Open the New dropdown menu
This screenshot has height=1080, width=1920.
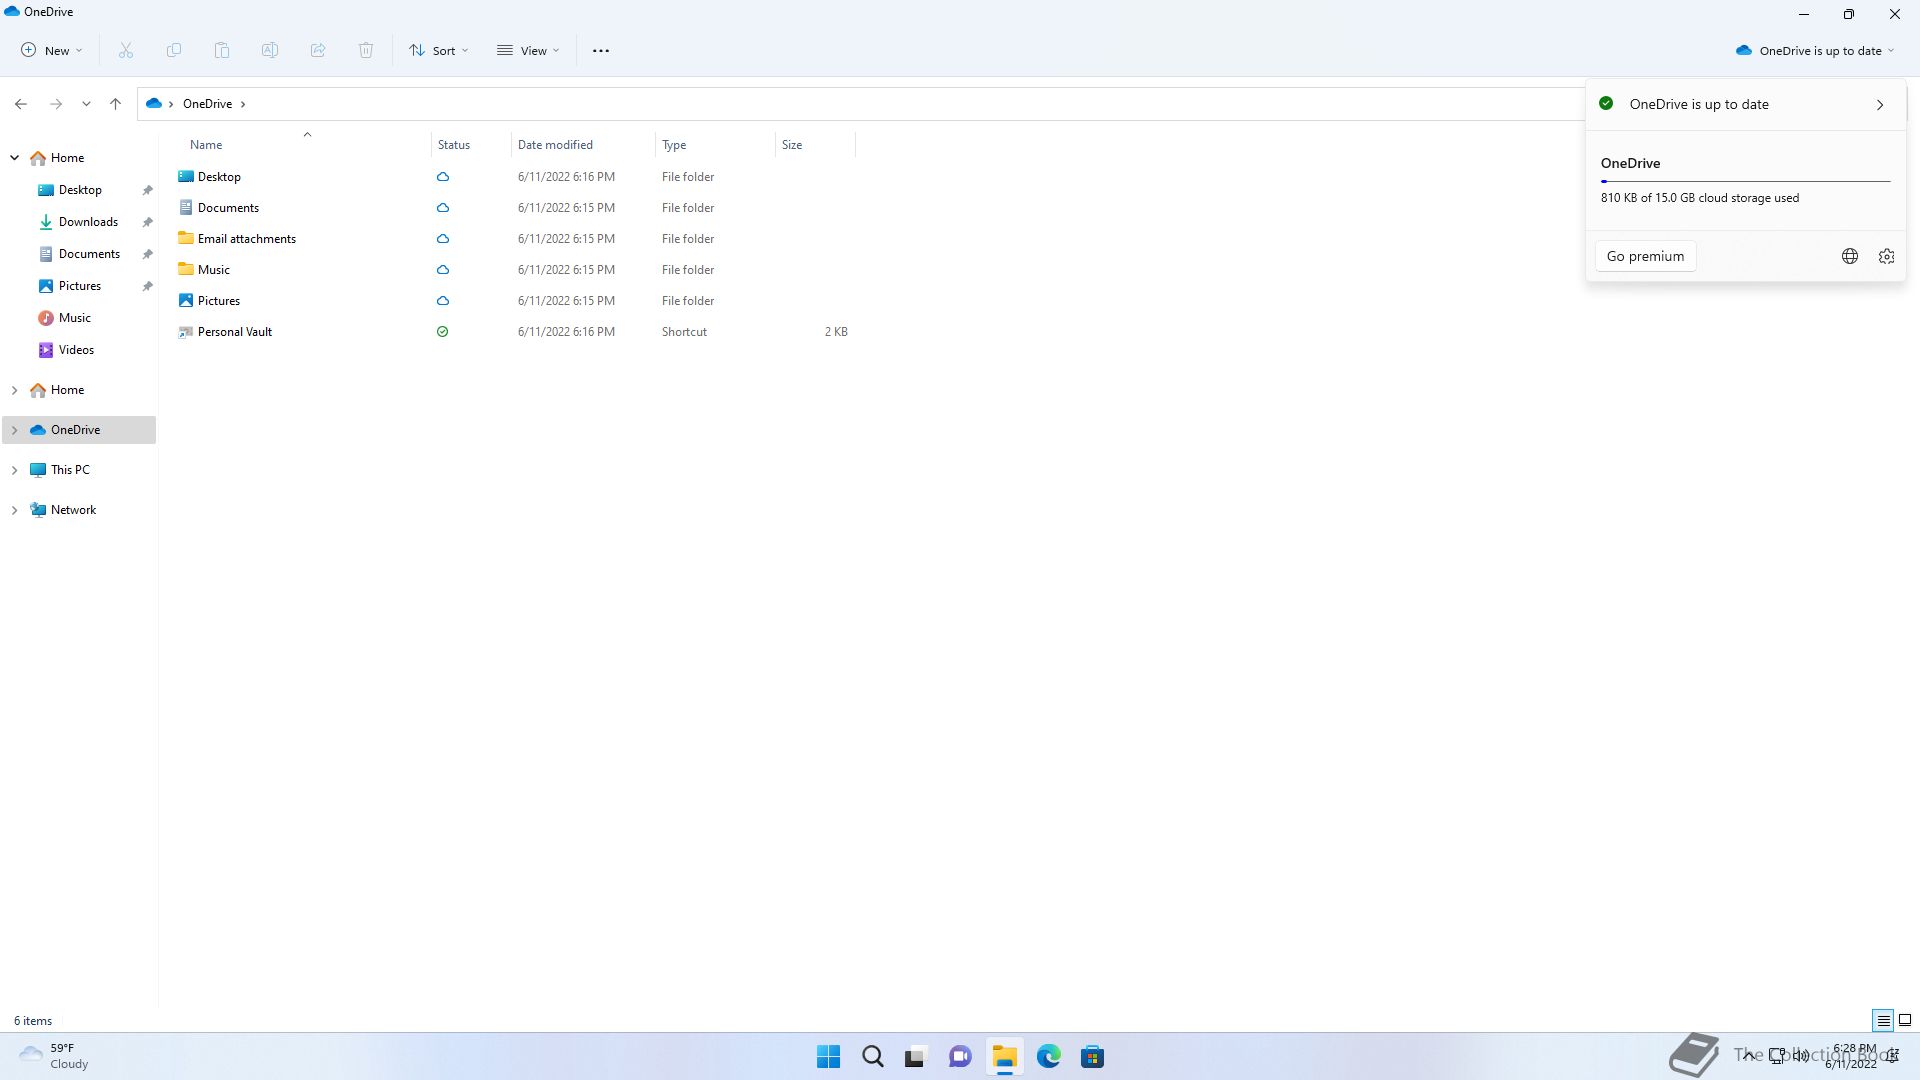click(x=51, y=50)
